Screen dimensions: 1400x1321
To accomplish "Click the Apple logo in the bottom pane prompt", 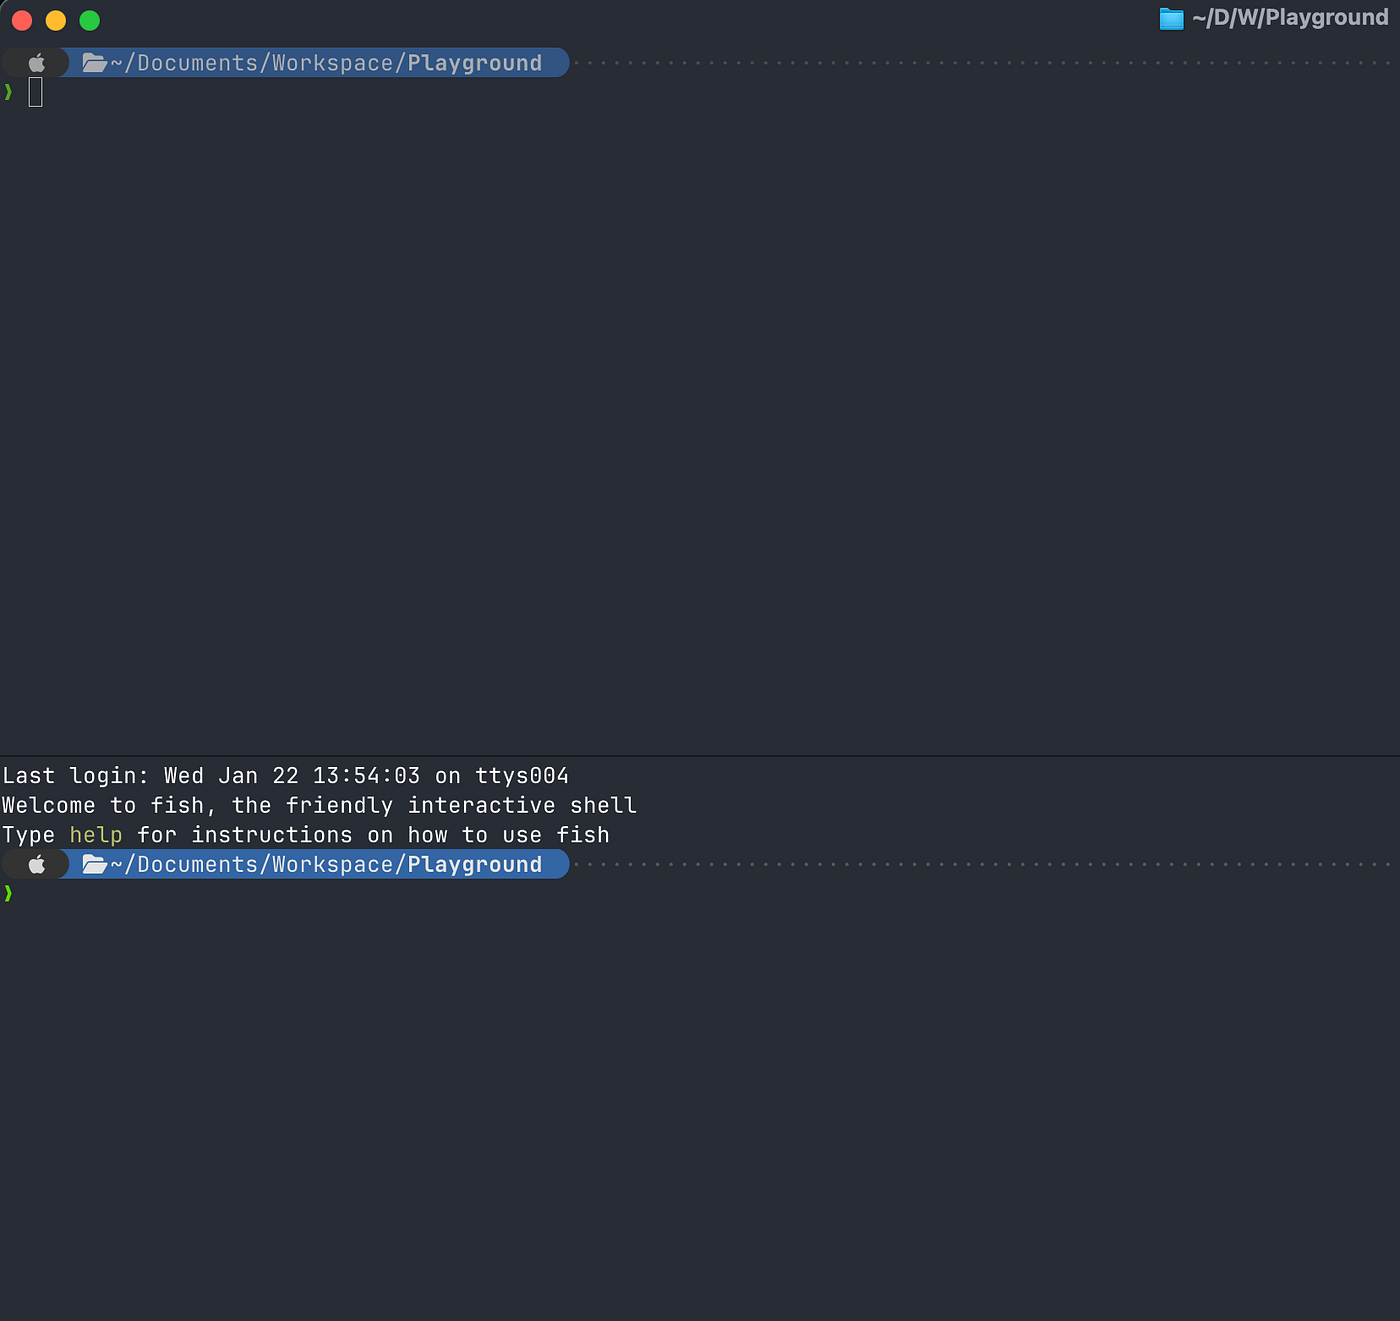I will pyautogui.click(x=37, y=864).
